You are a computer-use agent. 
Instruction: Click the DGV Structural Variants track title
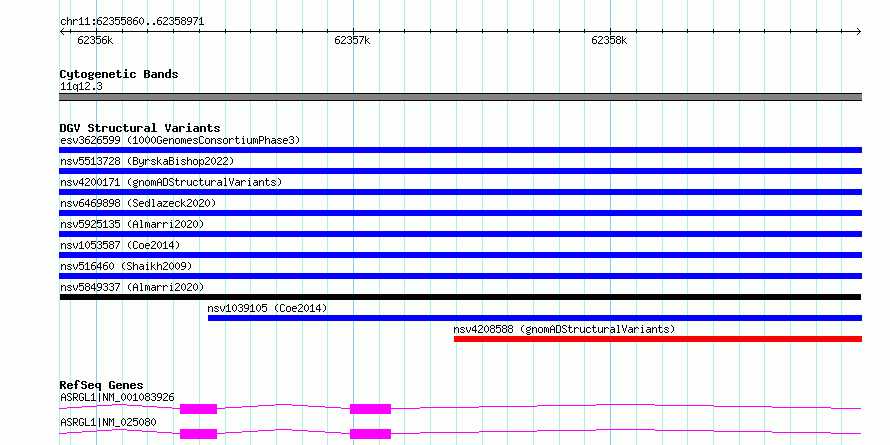click(140, 128)
